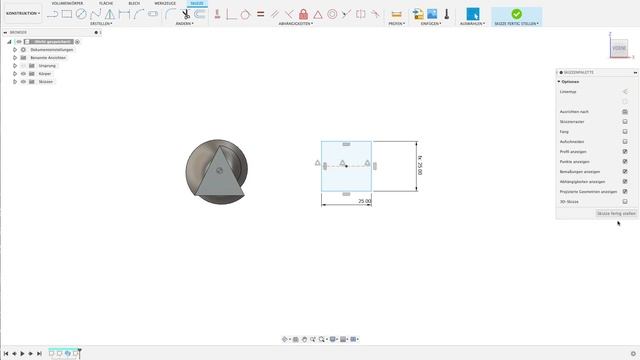
Task: Select the Slot sketch tool
Action: pos(153,14)
